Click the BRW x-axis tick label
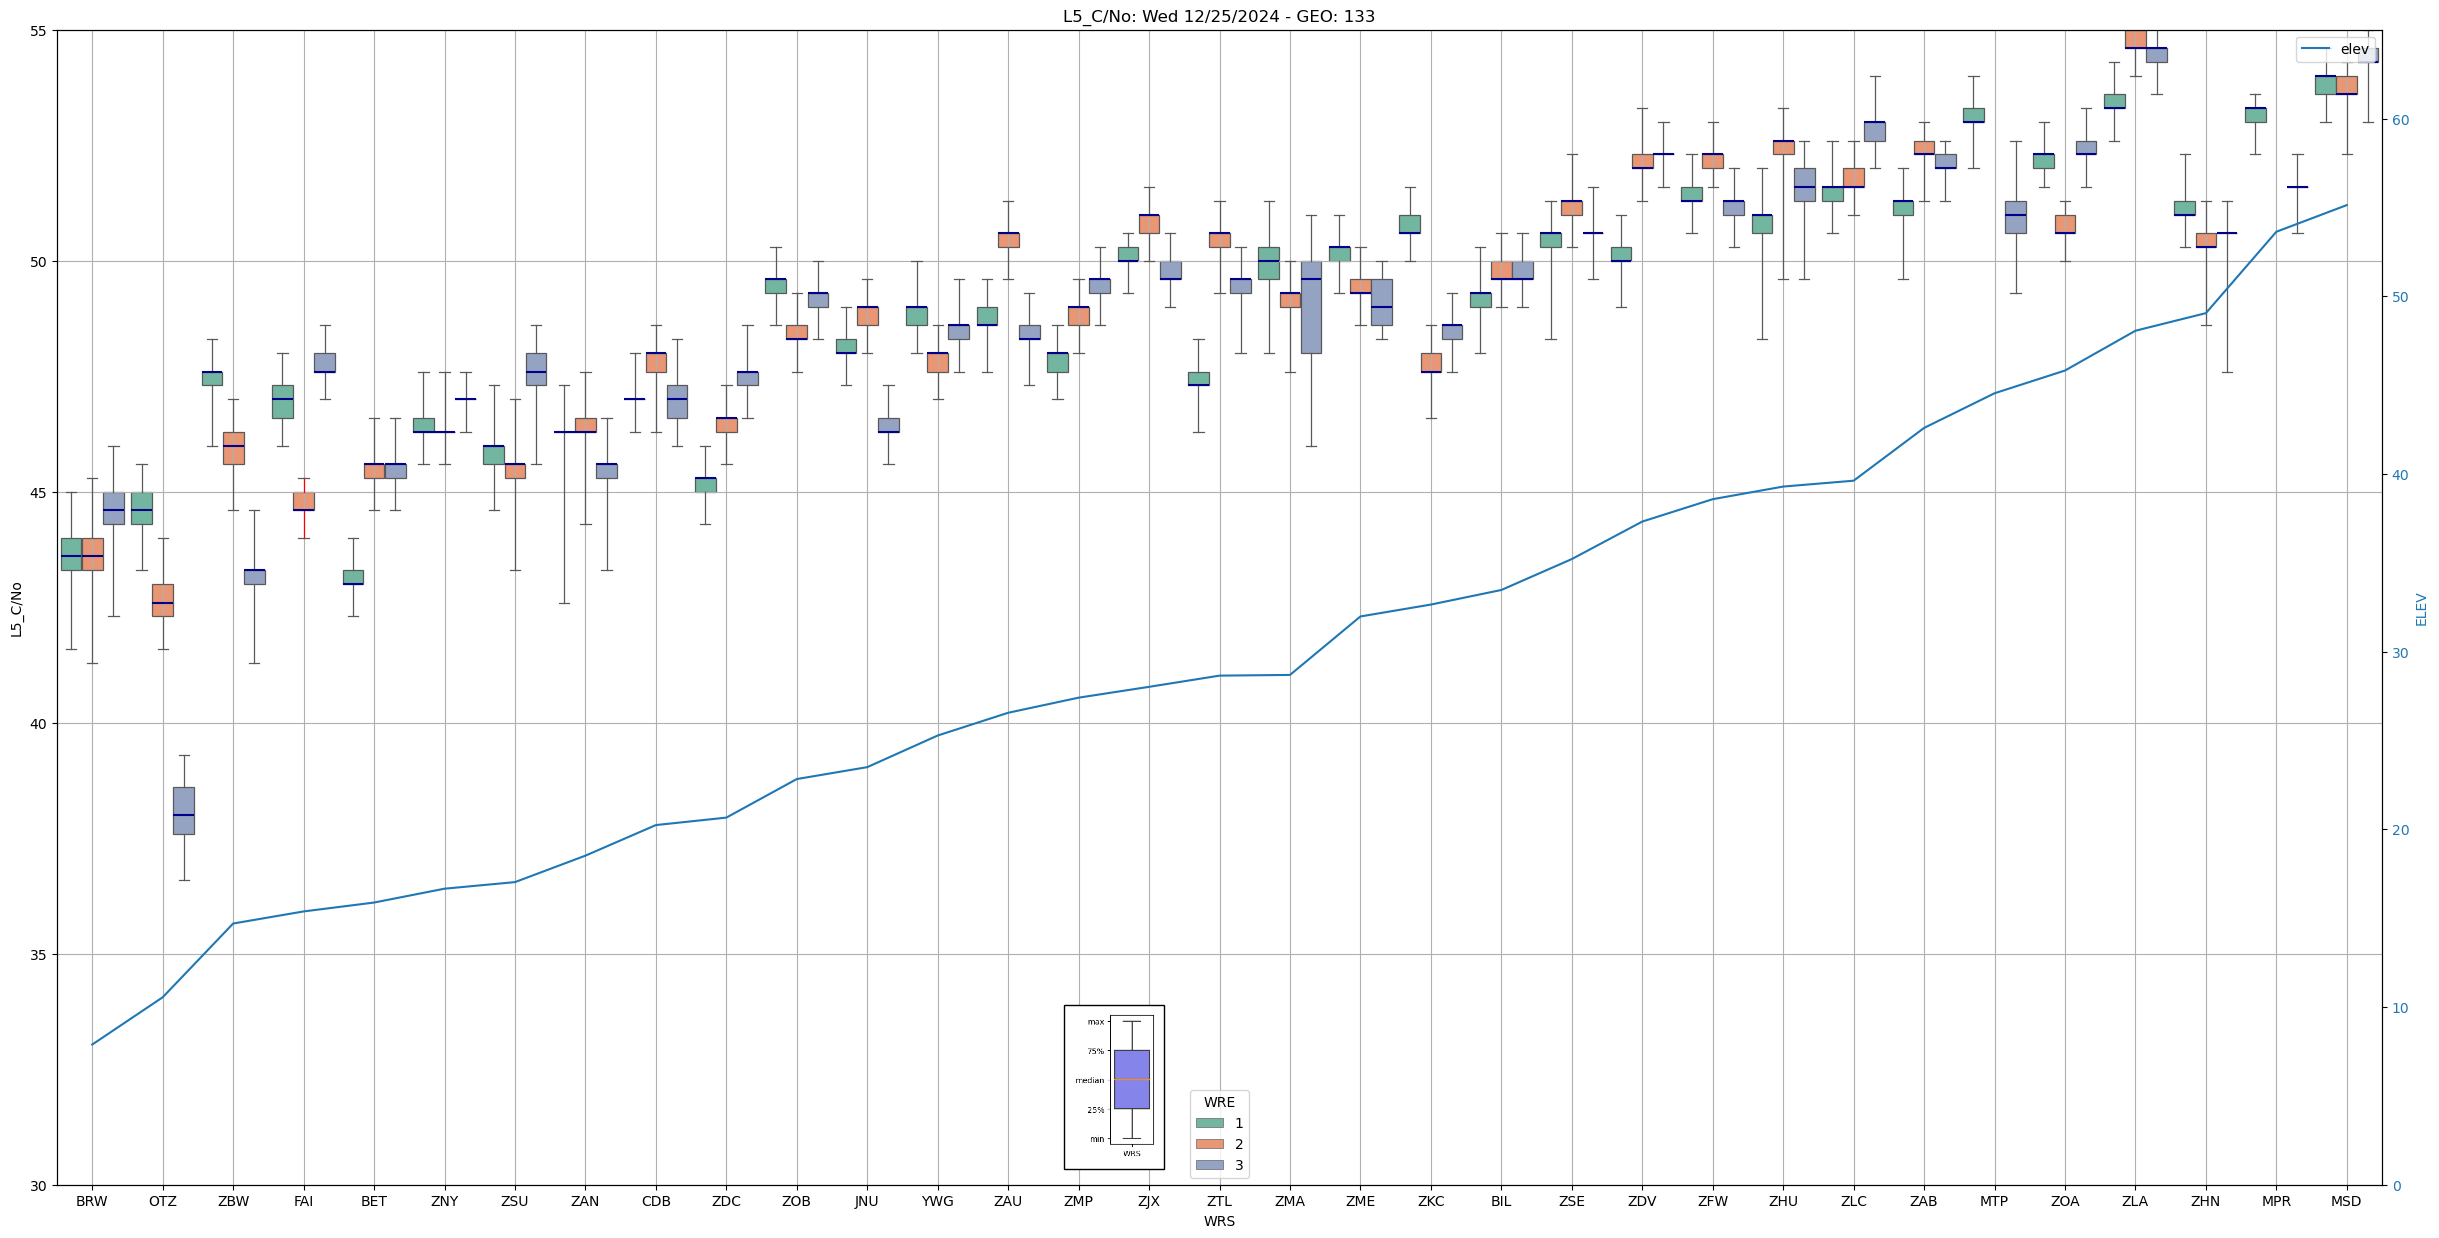 tap(92, 1201)
